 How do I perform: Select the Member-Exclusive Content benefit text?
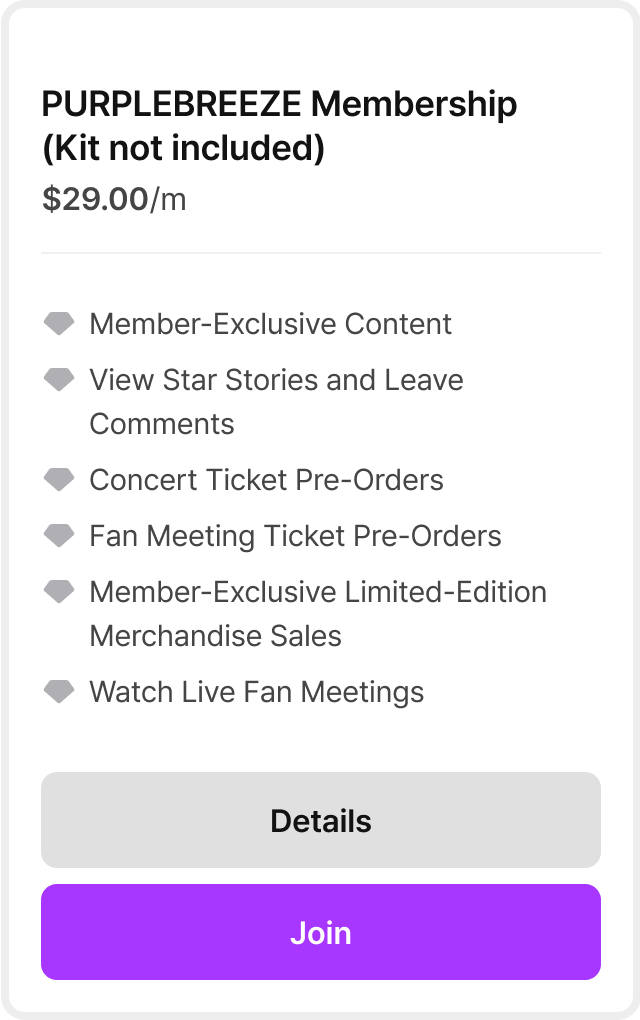point(270,324)
